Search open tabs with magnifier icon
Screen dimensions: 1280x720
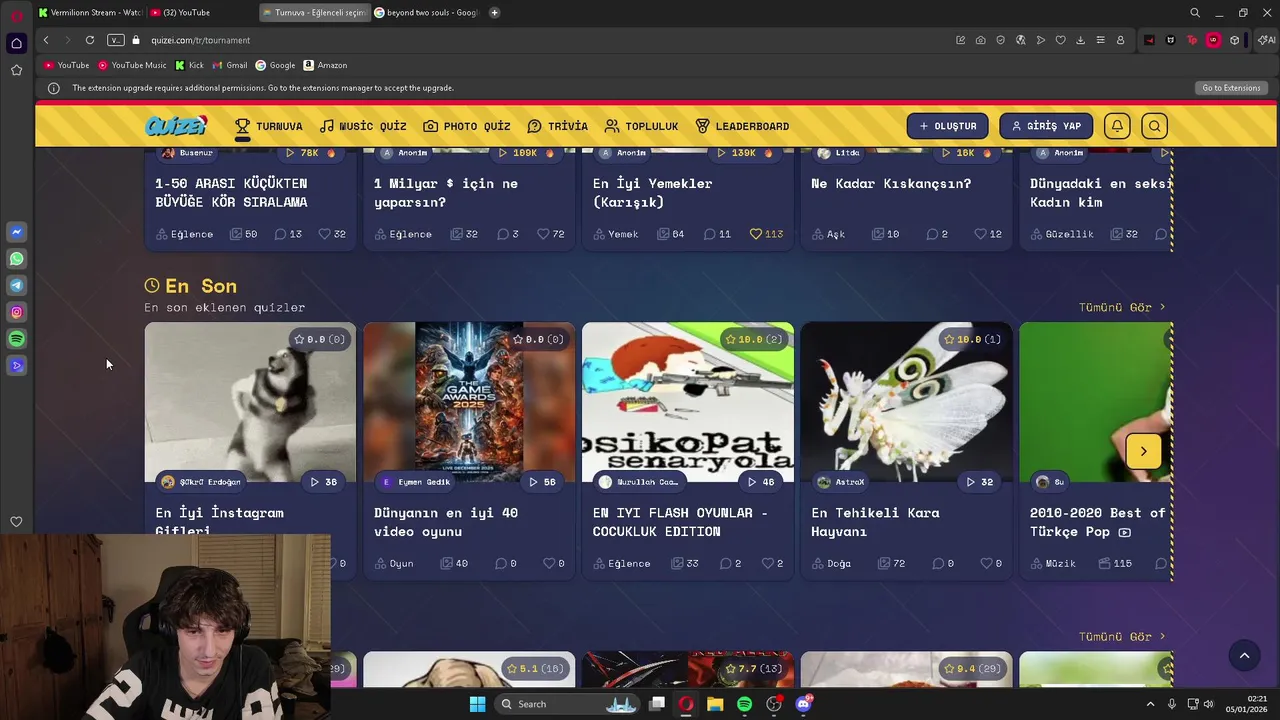(x=1195, y=13)
